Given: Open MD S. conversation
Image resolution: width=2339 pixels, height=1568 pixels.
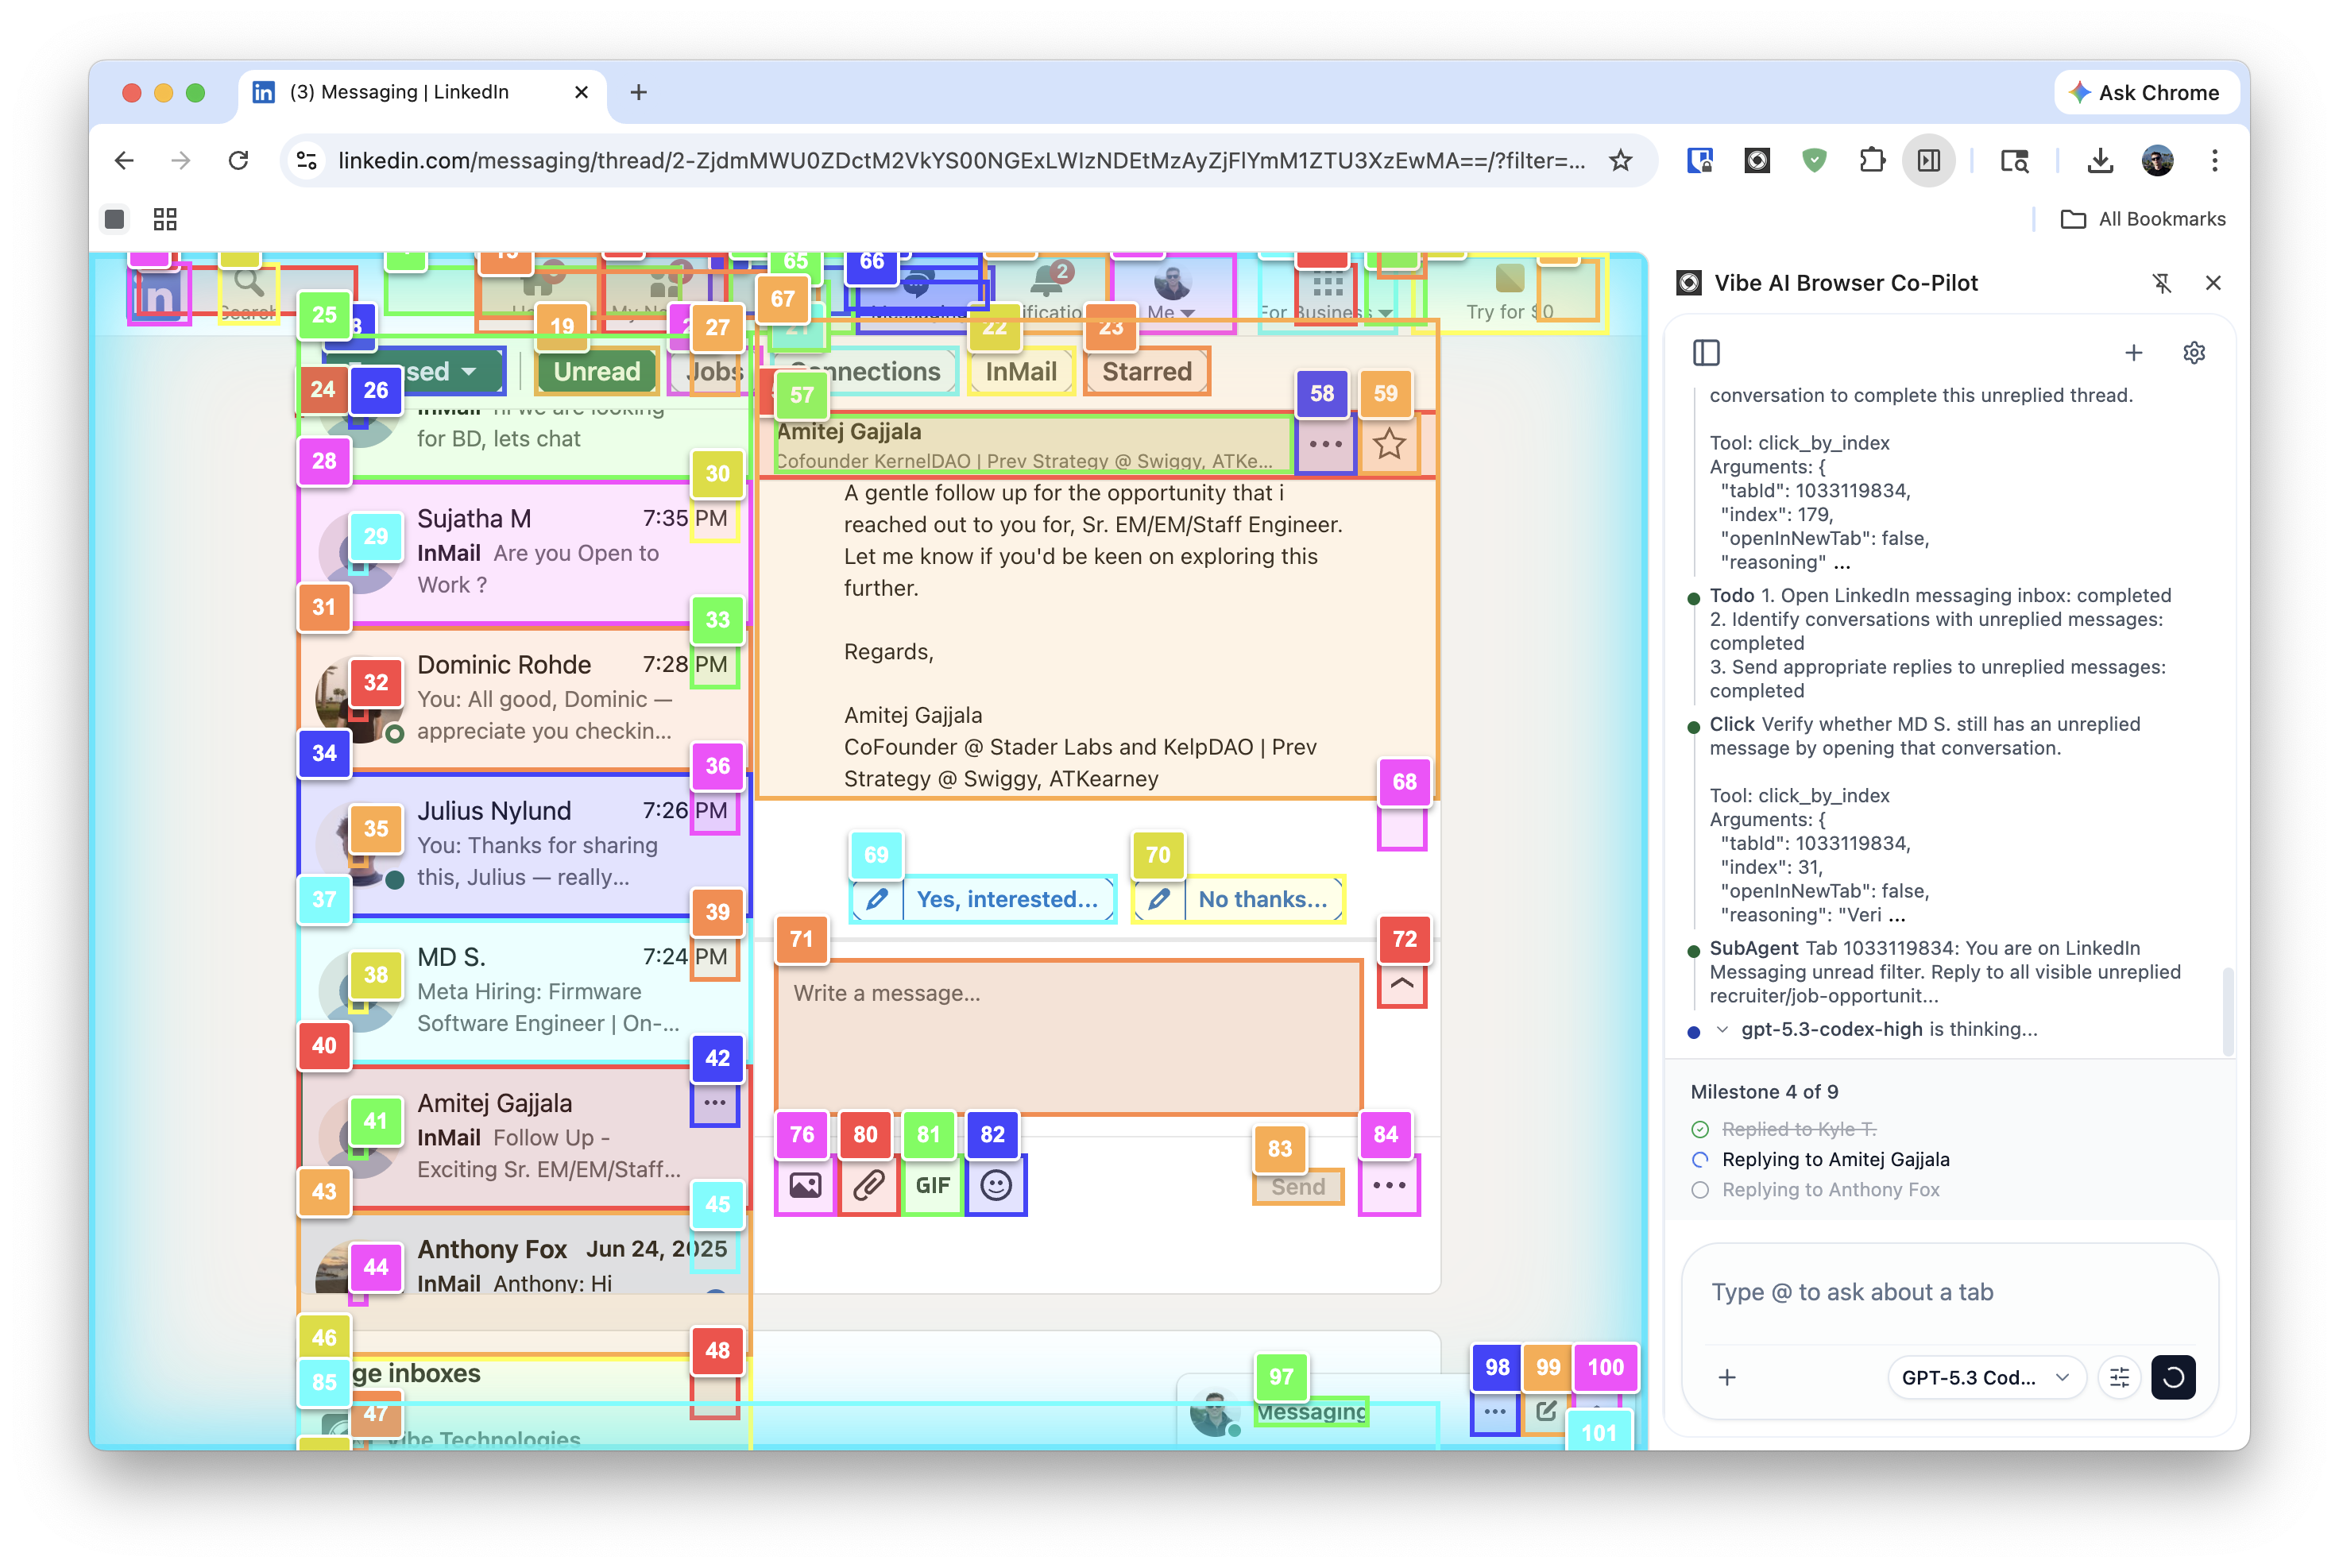Looking at the screenshot, I should 524,990.
